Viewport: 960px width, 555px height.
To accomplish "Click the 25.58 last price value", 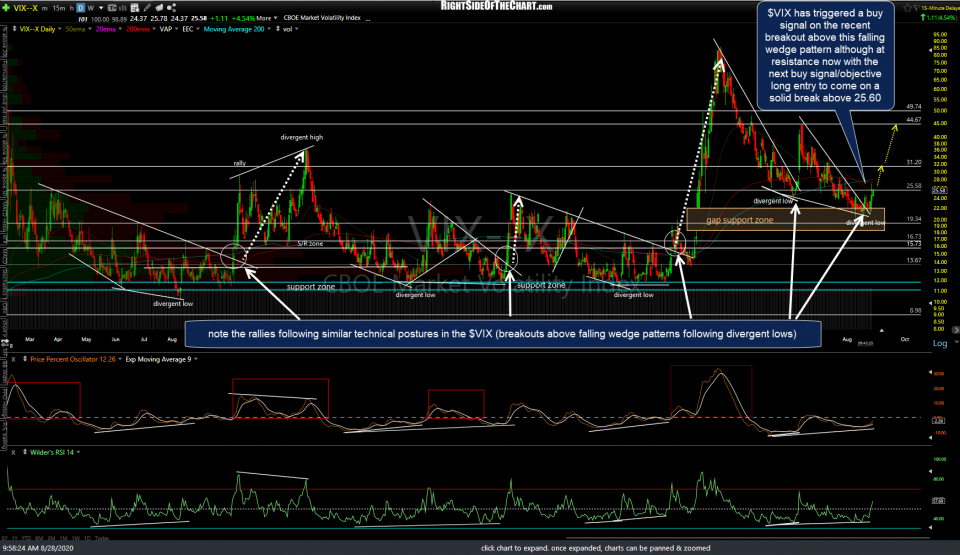I will click(201, 18).
